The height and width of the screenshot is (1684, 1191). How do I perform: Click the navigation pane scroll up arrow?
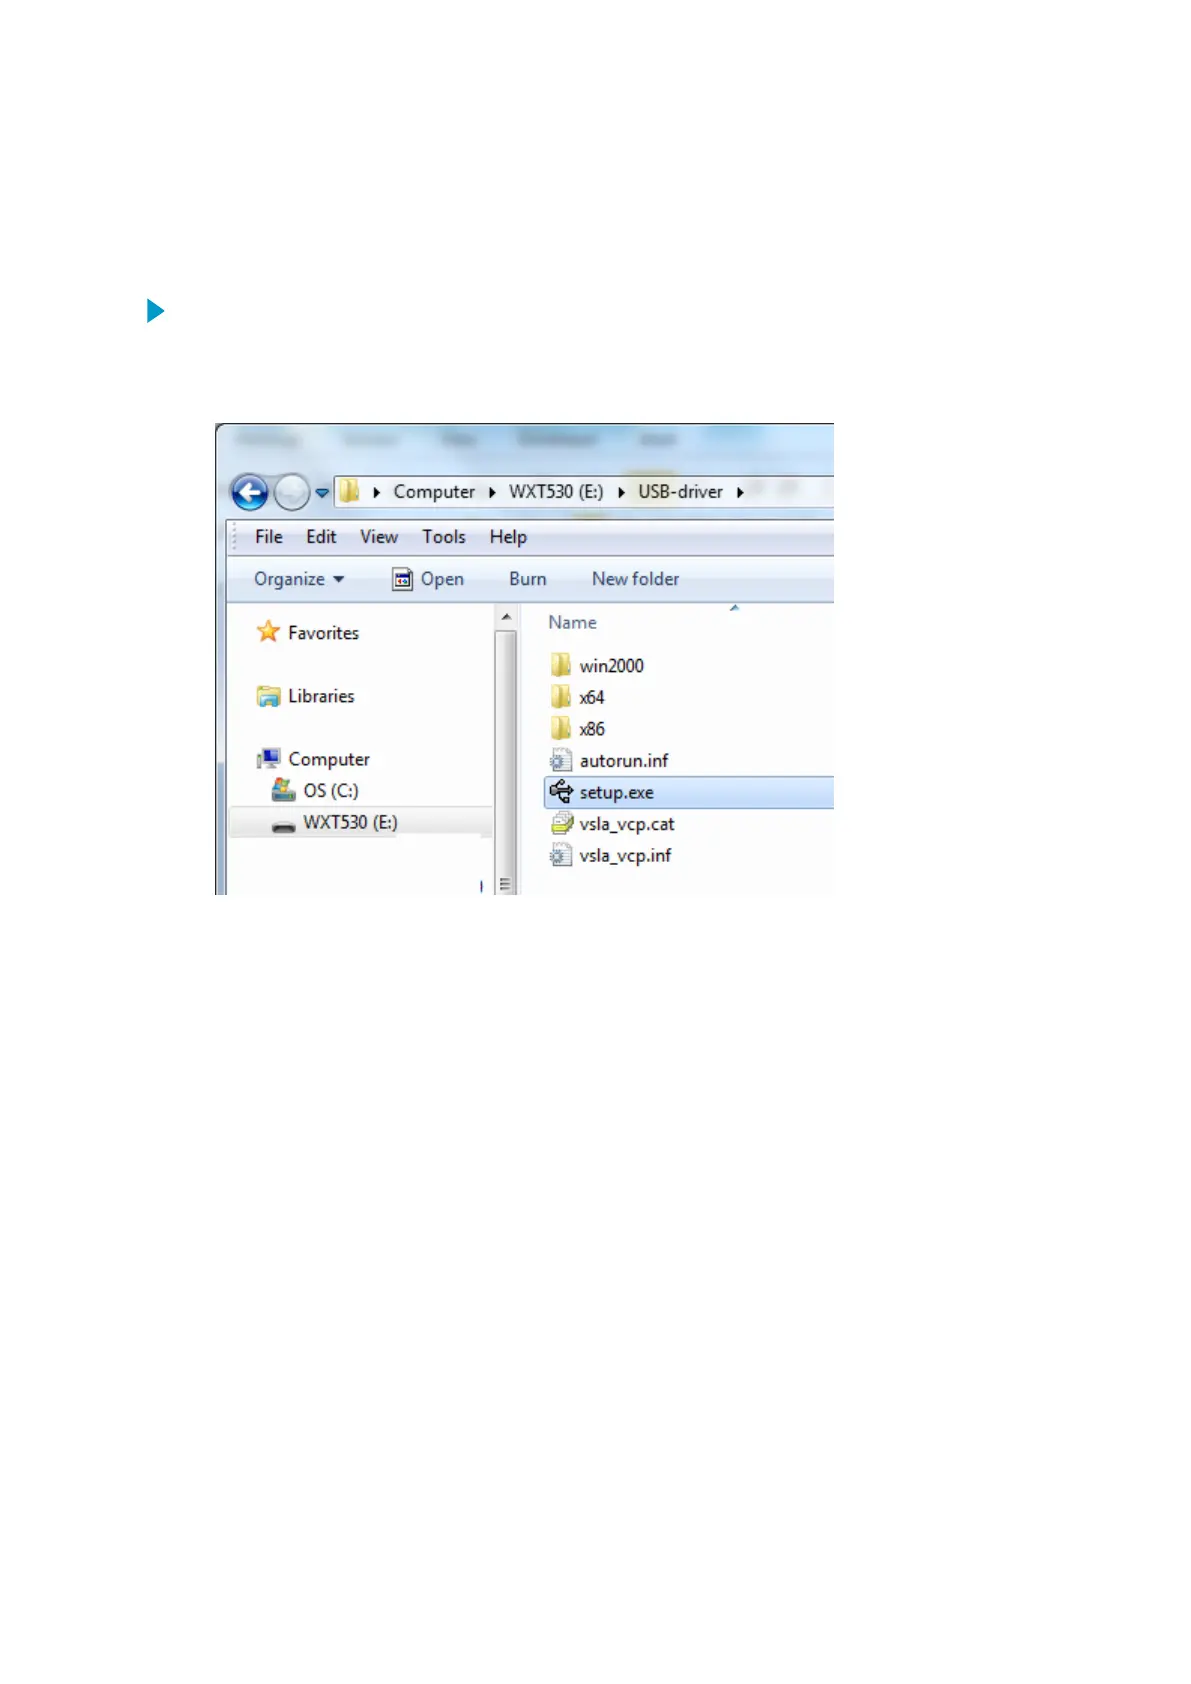coord(506,617)
